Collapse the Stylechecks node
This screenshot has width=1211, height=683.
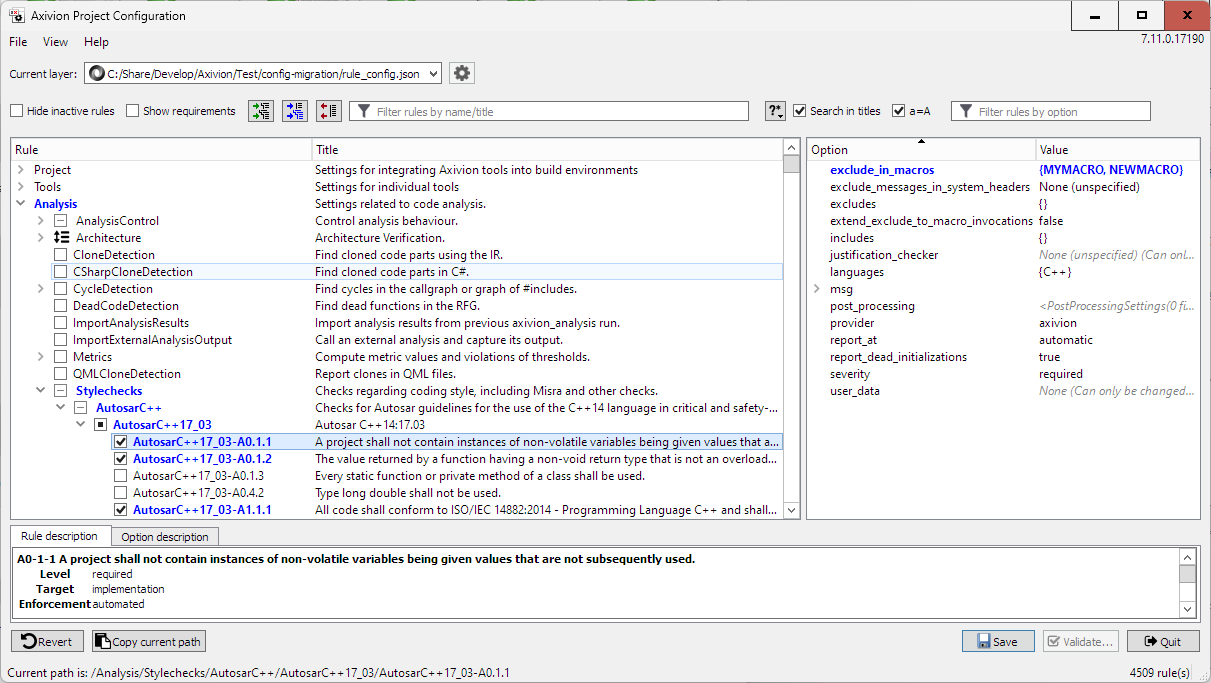[x=41, y=391]
